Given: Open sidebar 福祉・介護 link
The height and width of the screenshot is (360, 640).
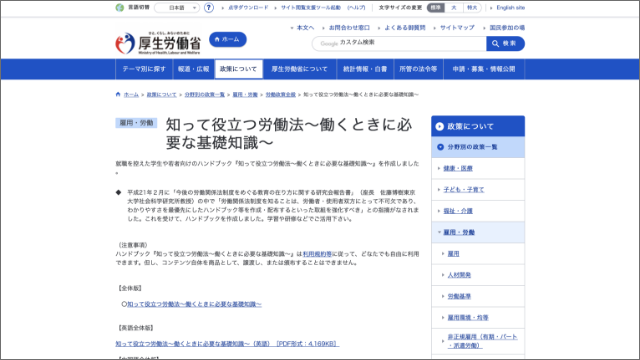Looking at the screenshot, I should pyautogui.click(x=458, y=211).
